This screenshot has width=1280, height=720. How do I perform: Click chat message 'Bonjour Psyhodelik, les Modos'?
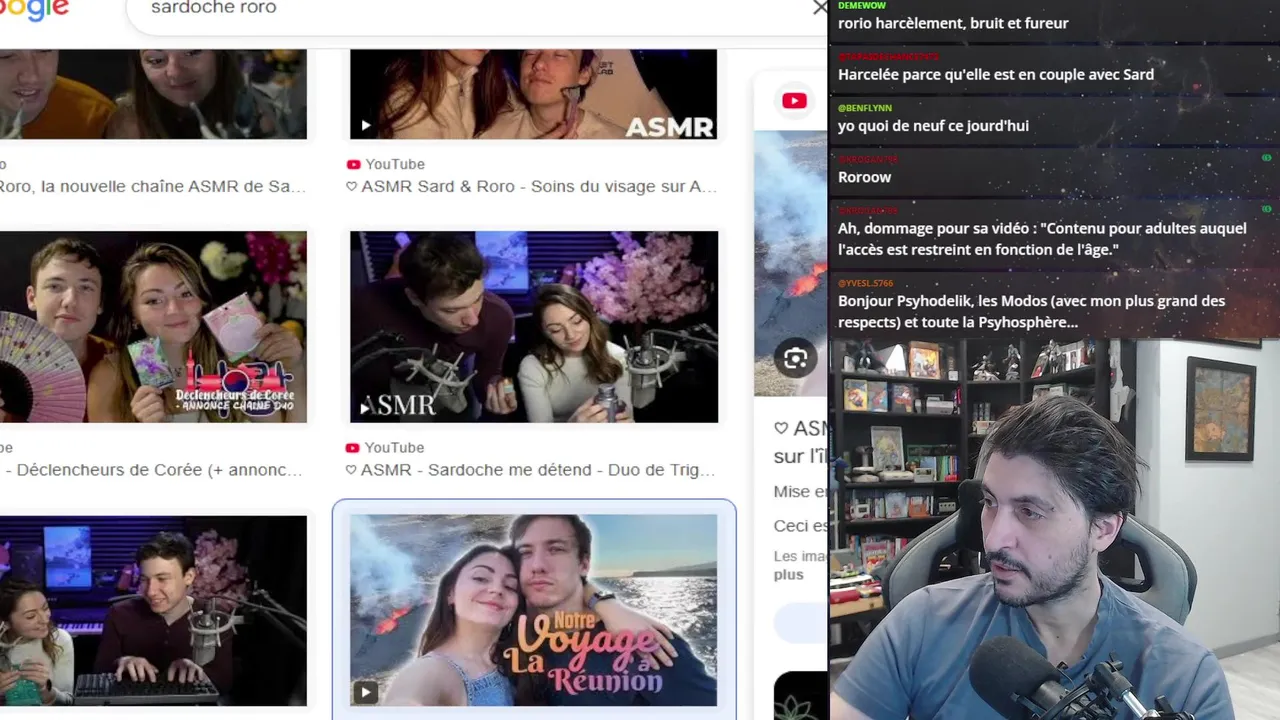1031,311
